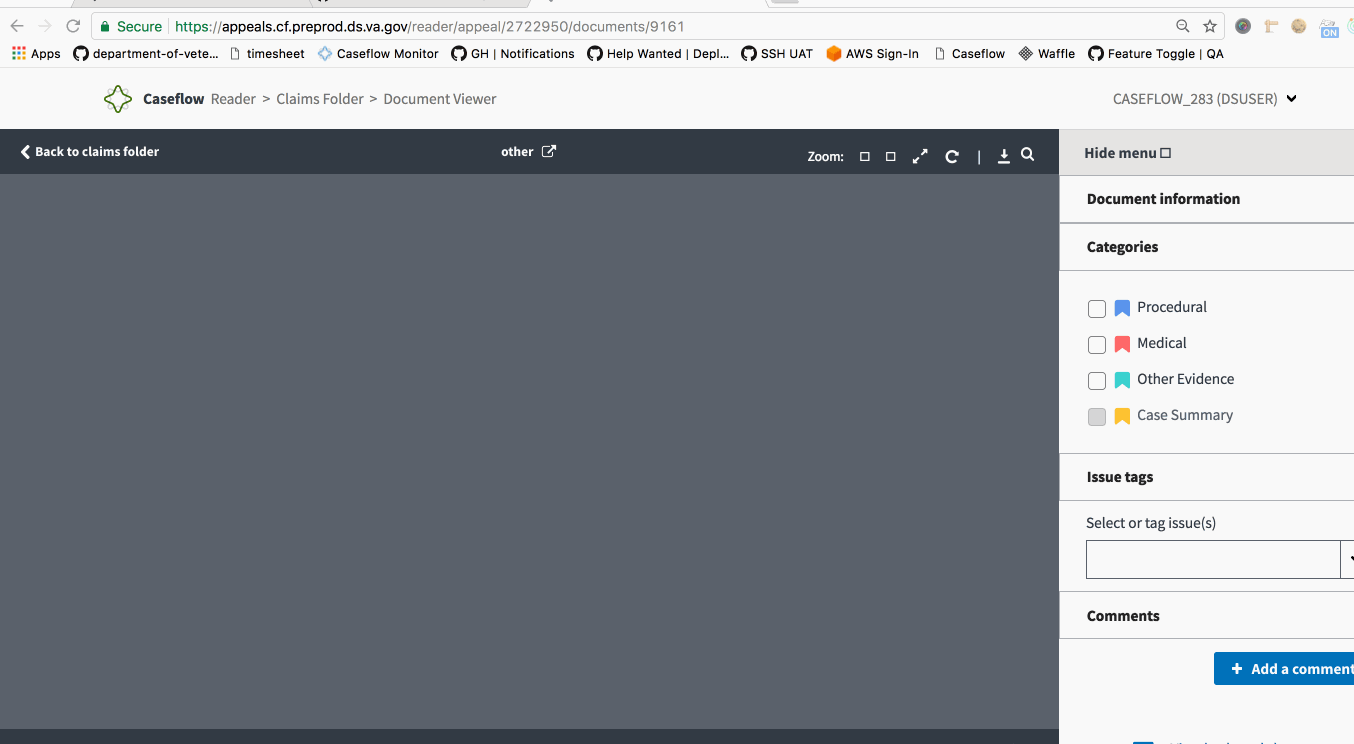Rotate the document with the rotate icon
The width and height of the screenshot is (1354, 744).
(x=952, y=156)
